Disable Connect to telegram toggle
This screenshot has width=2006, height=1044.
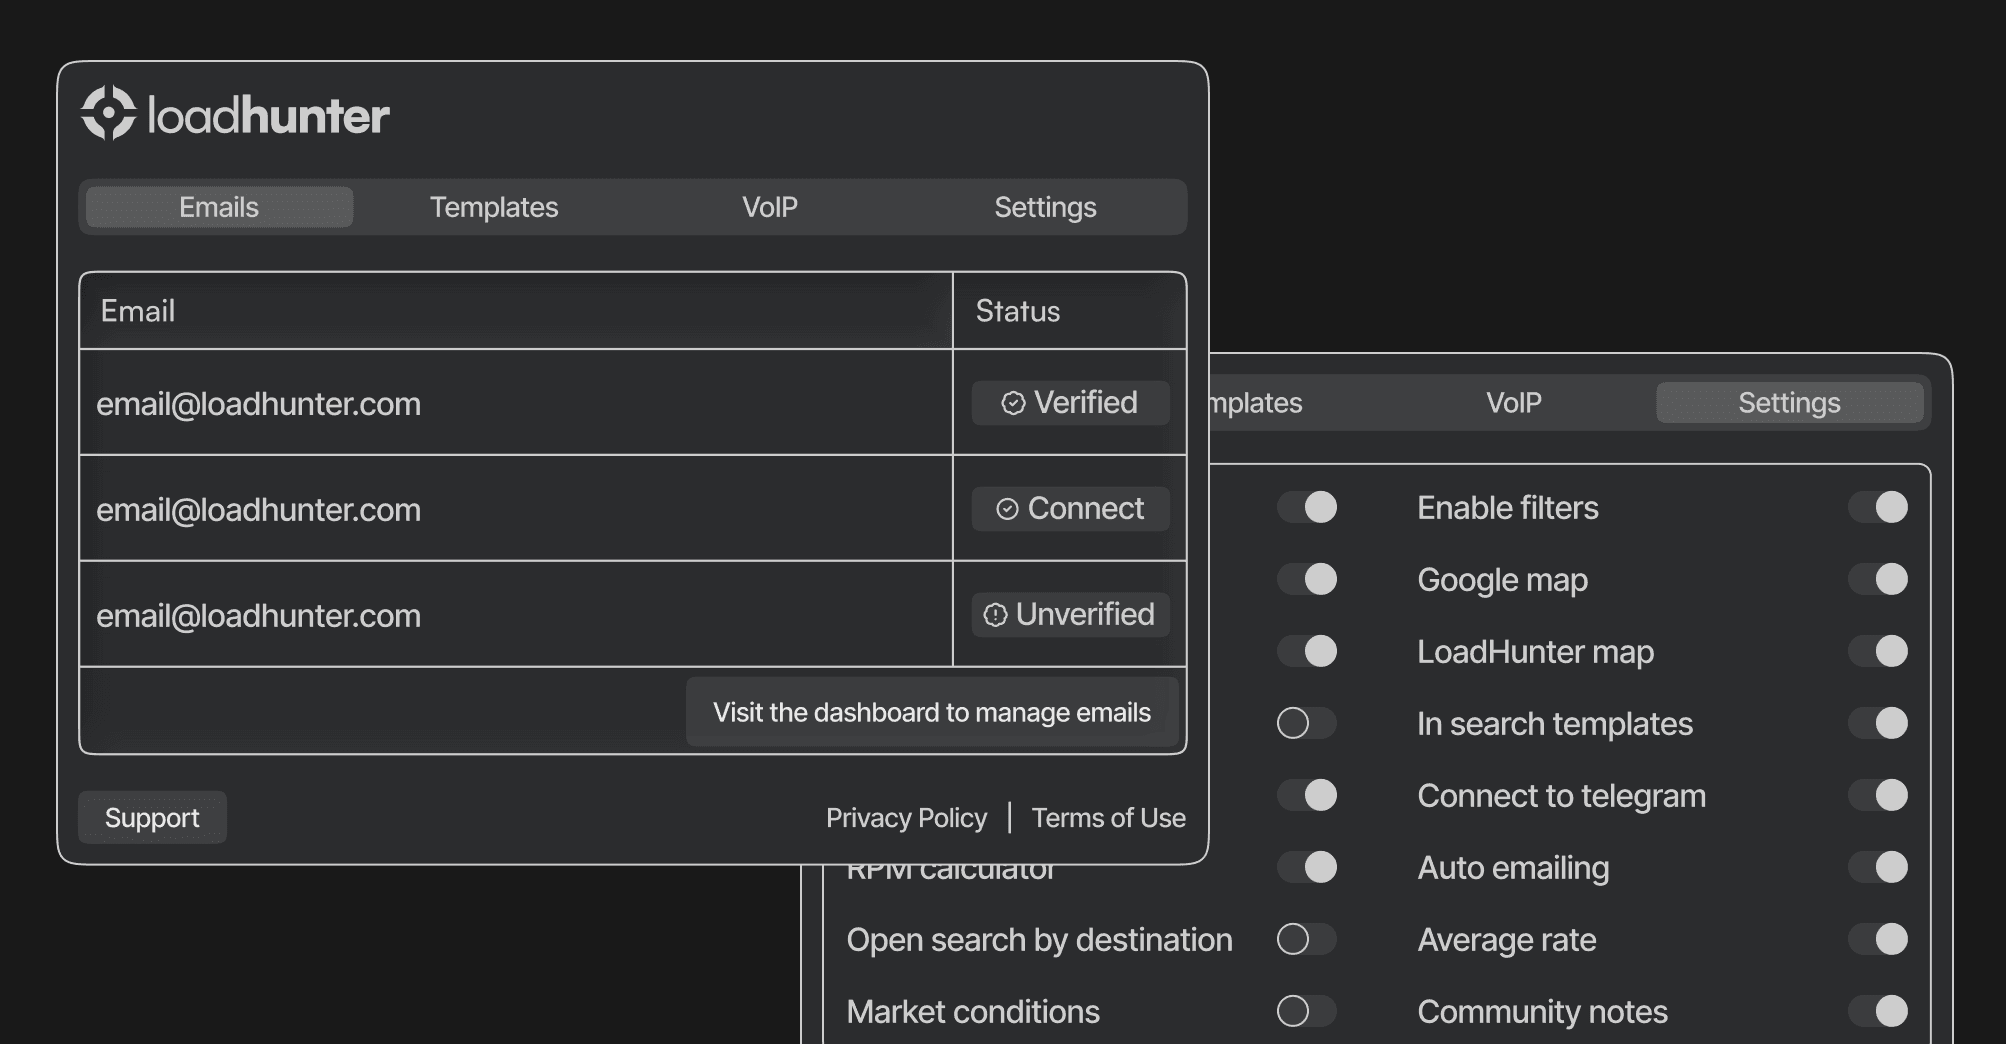click(1877, 795)
